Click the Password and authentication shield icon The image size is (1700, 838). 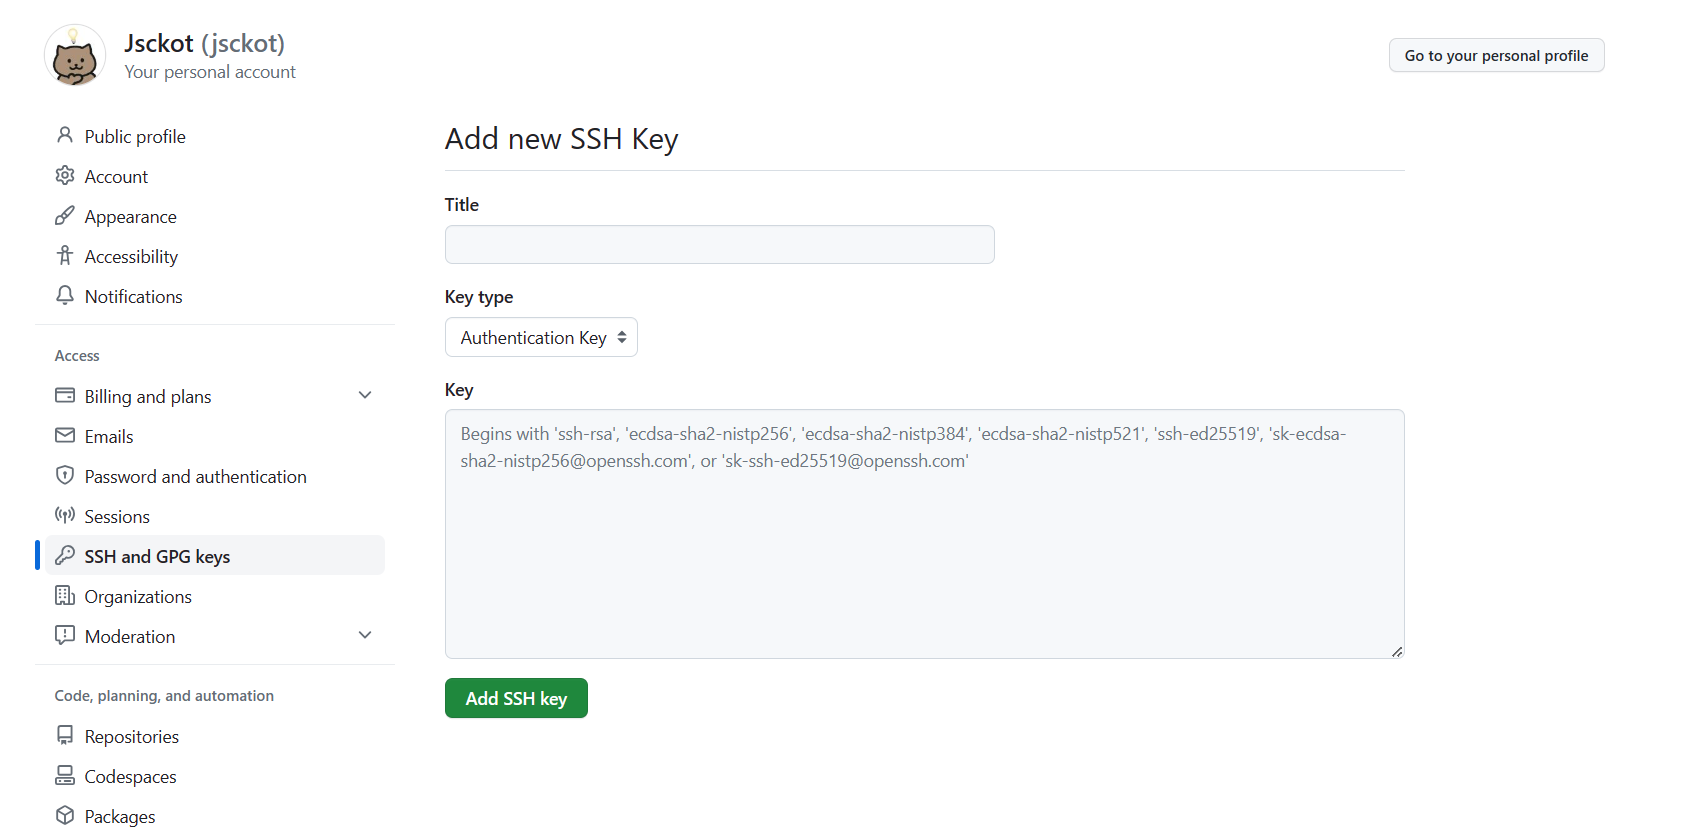pyautogui.click(x=65, y=475)
